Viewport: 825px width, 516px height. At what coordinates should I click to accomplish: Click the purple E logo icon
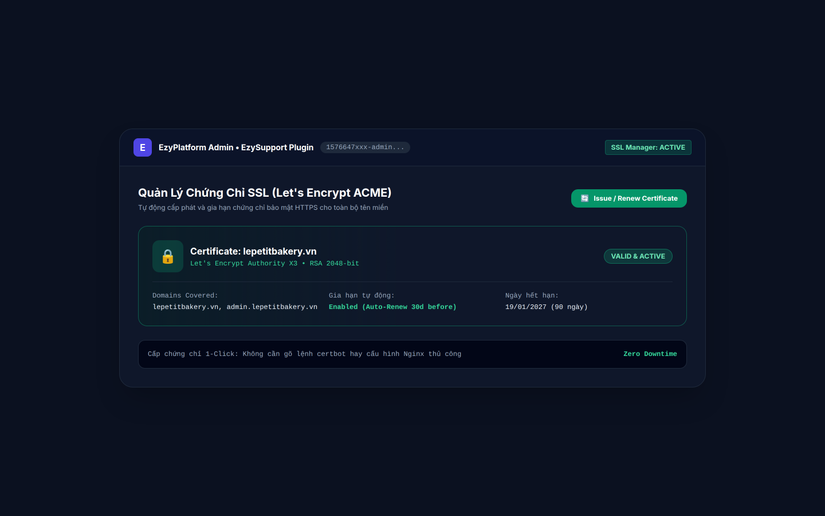[143, 147]
